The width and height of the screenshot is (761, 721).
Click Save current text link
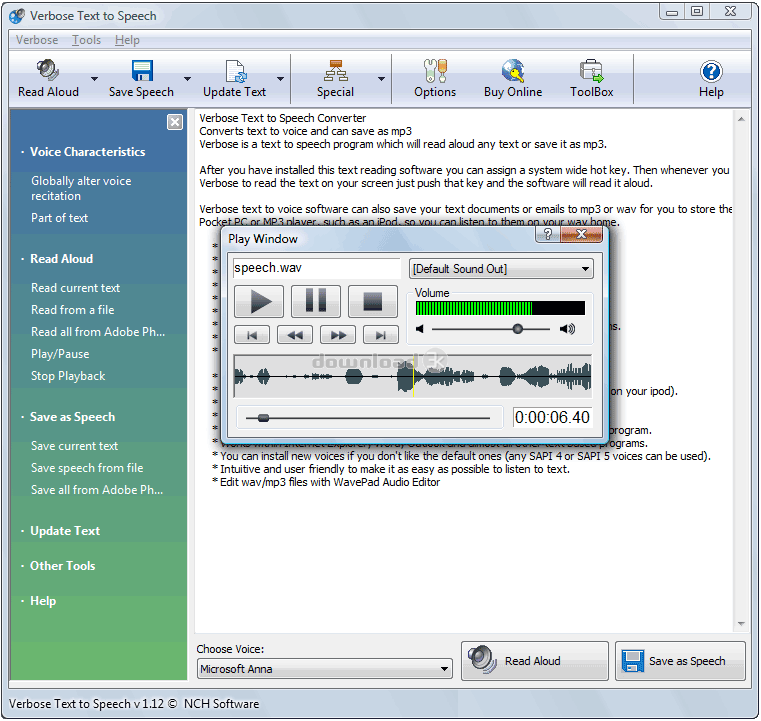(75, 446)
